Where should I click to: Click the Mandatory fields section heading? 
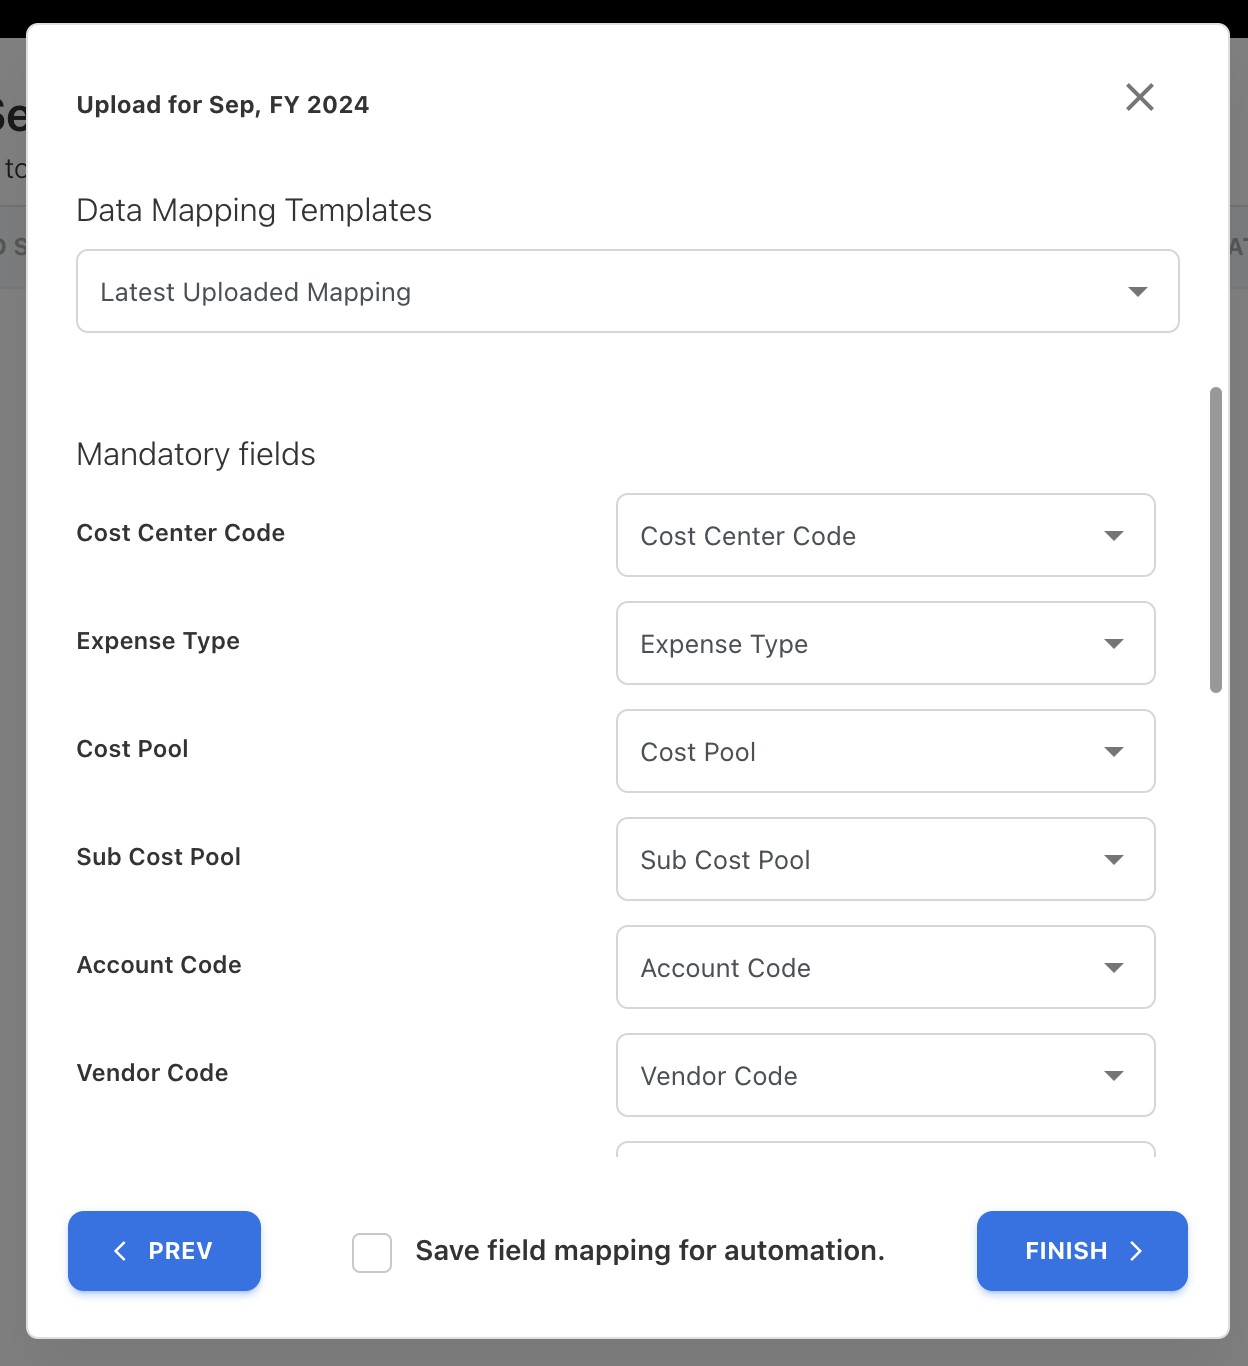tap(196, 454)
